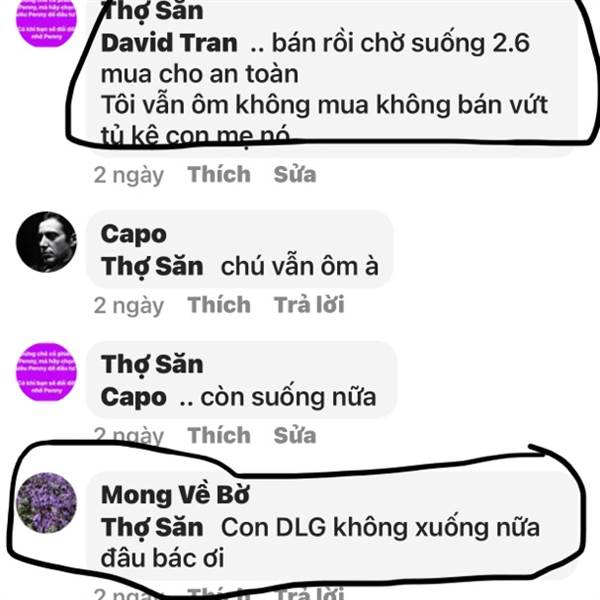The height and width of the screenshot is (600, 600).
Task: Open Mong Về Bờ's purple flower avatar
Action: click(x=46, y=502)
